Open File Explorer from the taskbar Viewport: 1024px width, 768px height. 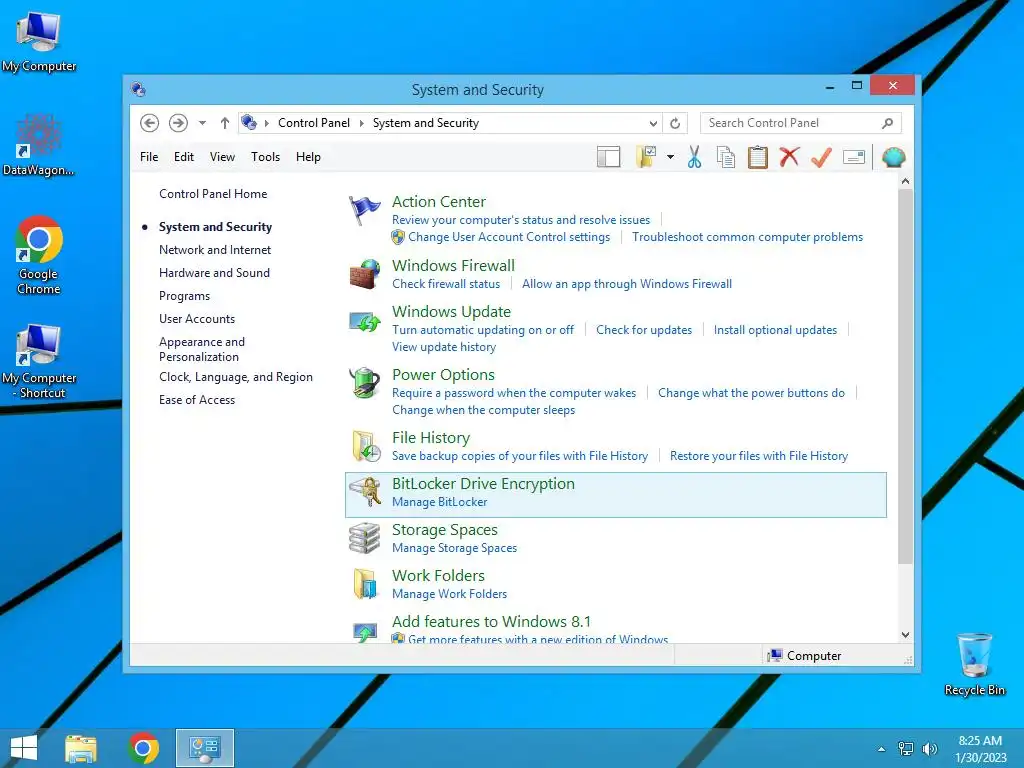[x=81, y=748]
